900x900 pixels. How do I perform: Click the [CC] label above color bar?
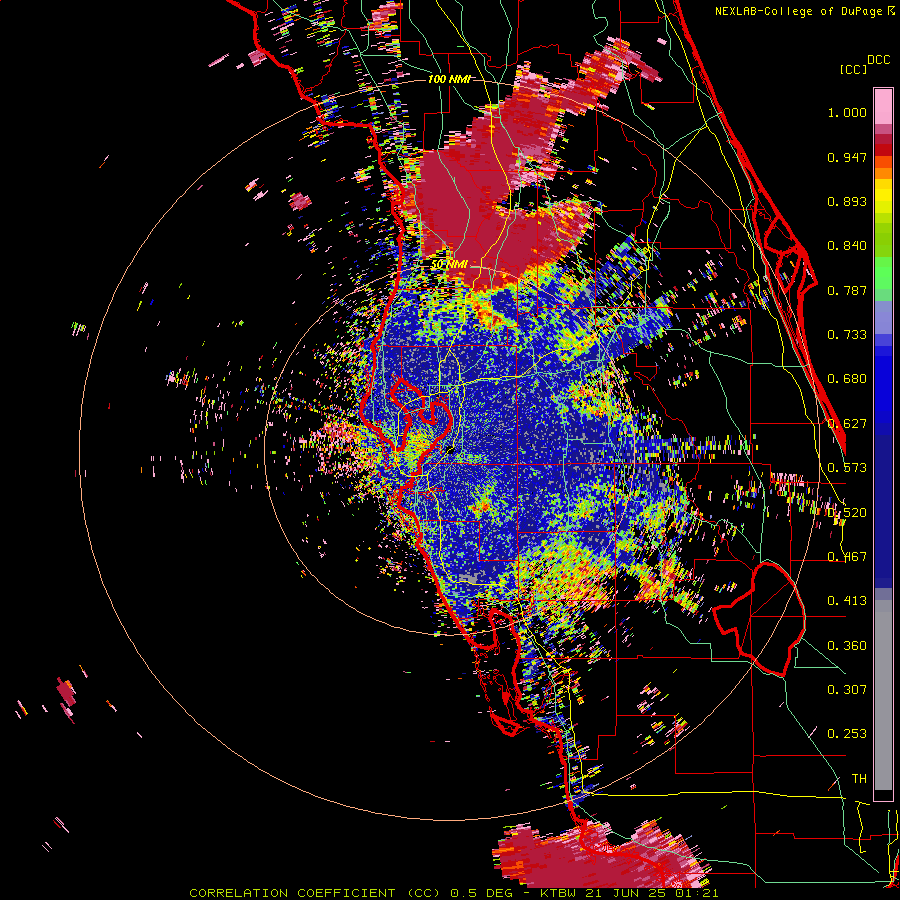click(x=853, y=69)
